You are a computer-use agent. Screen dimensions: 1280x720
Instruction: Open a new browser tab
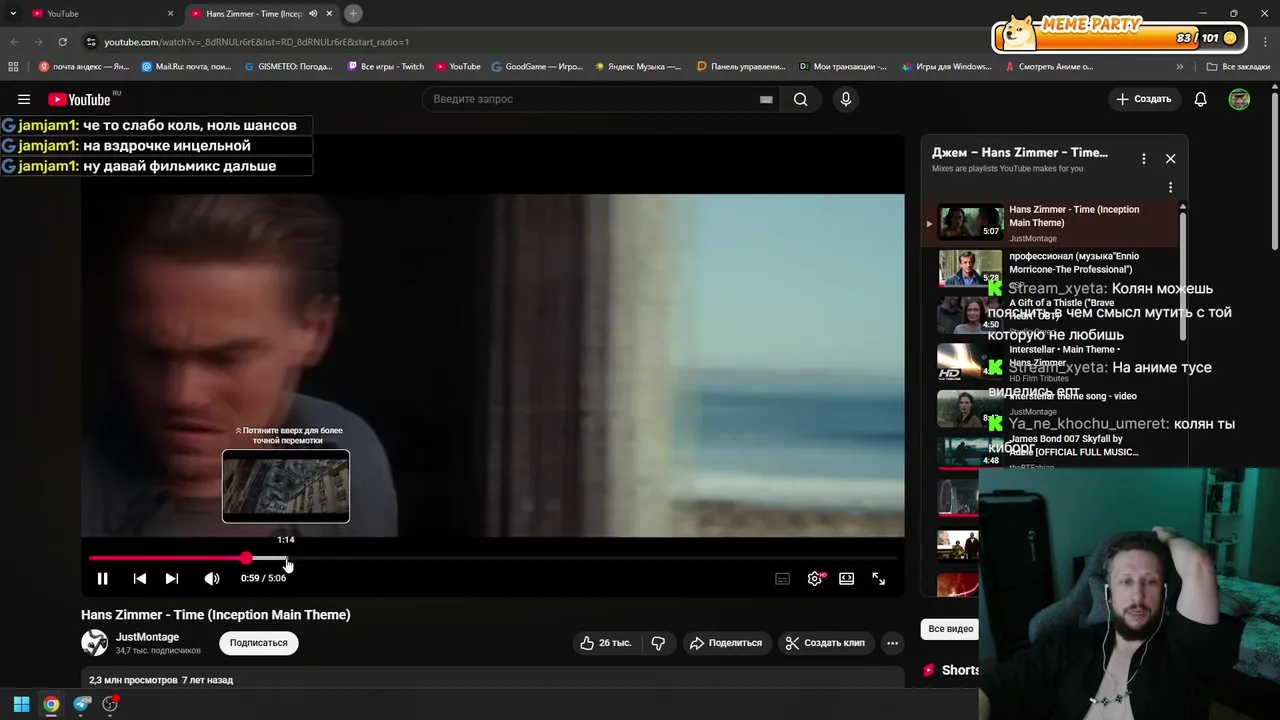[354, 13]
